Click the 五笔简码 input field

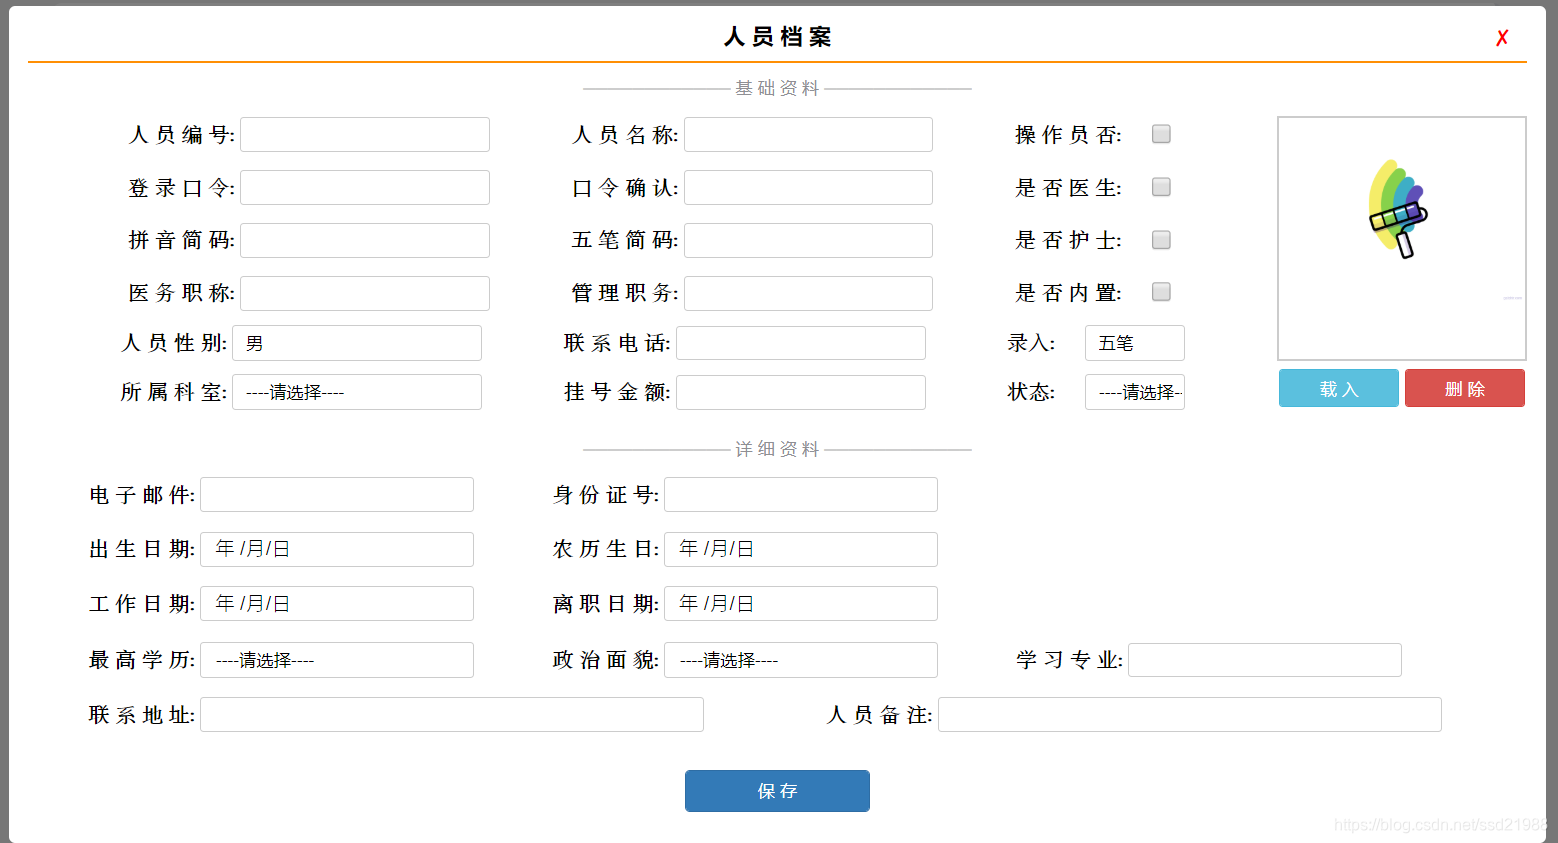click(808, 240)
